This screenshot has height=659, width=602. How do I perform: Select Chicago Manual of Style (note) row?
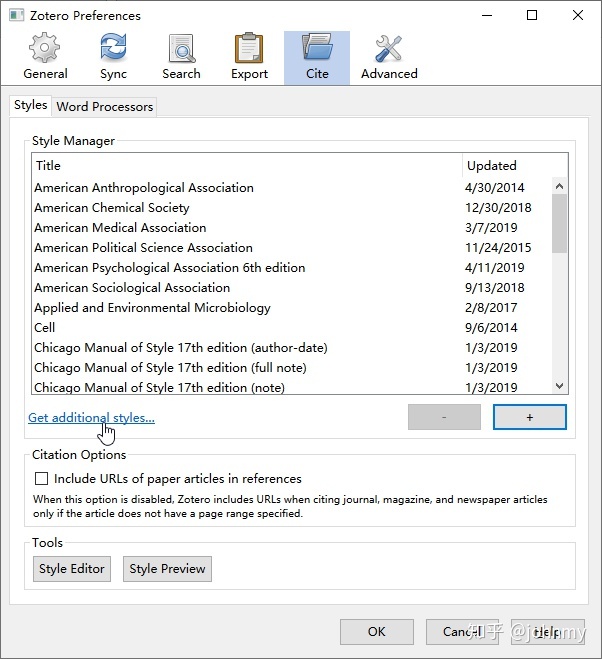click(x=292, y=387)
